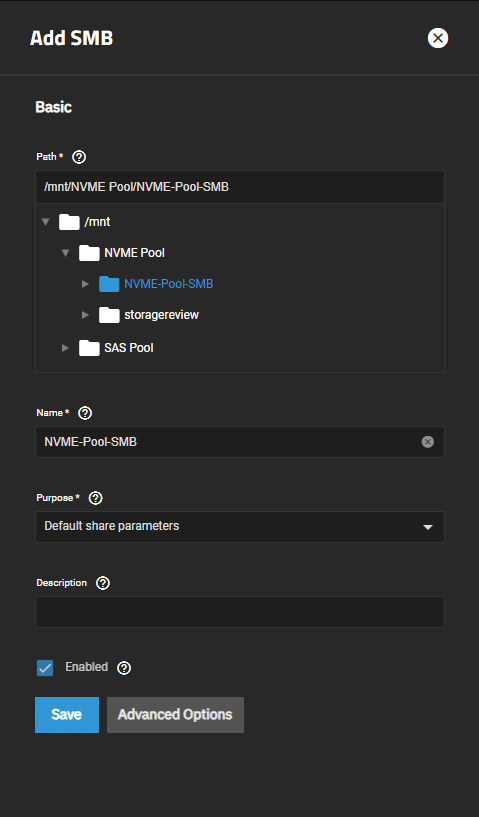
Task: Expand the storagereview folder arrow
Action: [85, 315]
